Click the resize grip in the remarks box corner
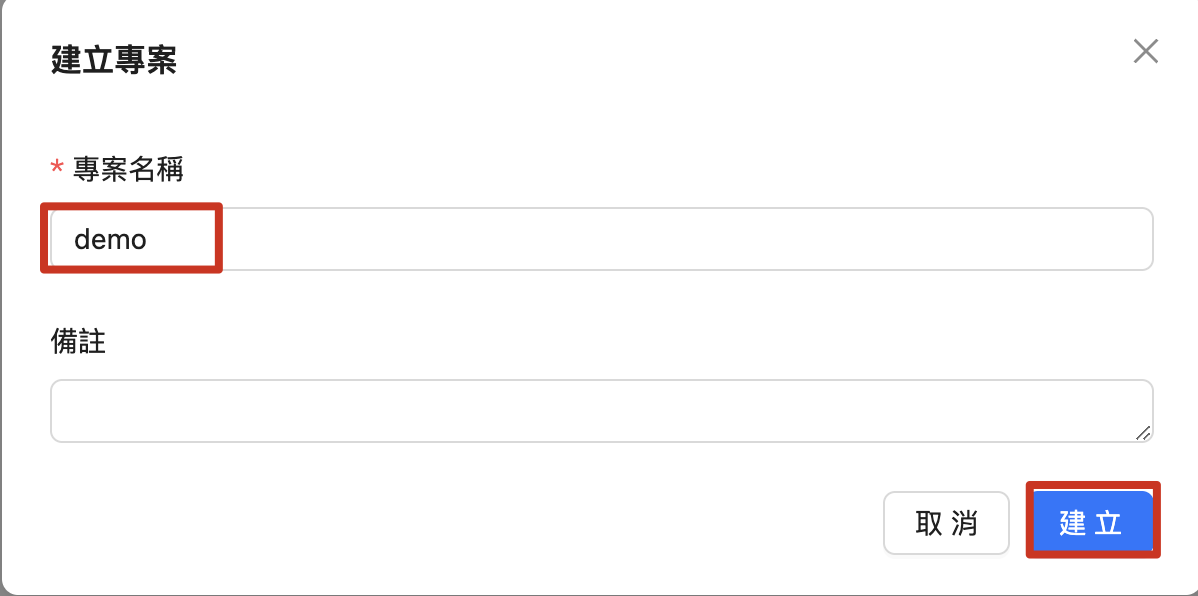Screen dimensions: 1198x596 pos(1143,432)
